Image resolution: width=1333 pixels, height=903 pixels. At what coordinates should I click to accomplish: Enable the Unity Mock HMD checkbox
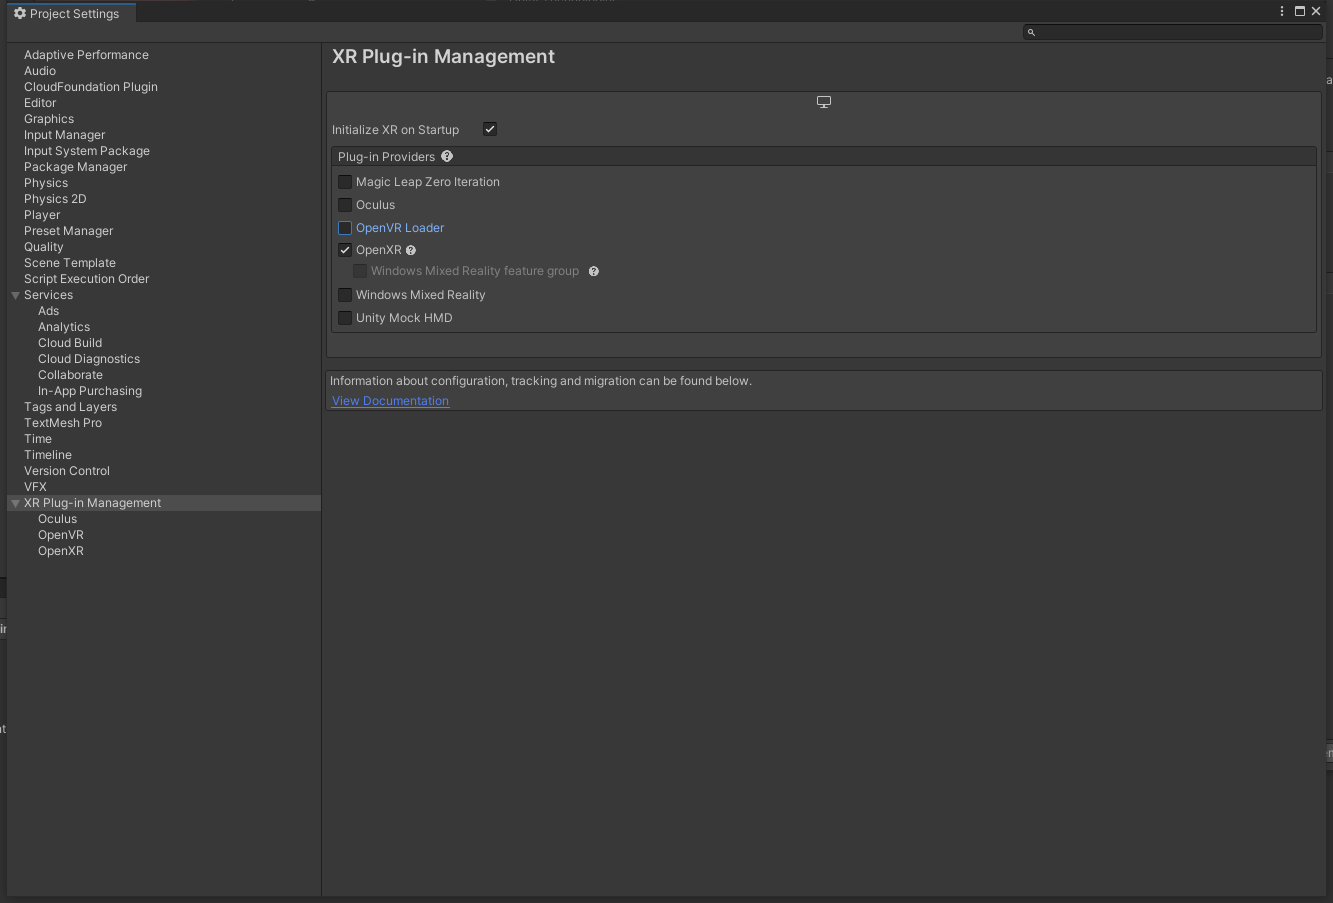(345, 318)
